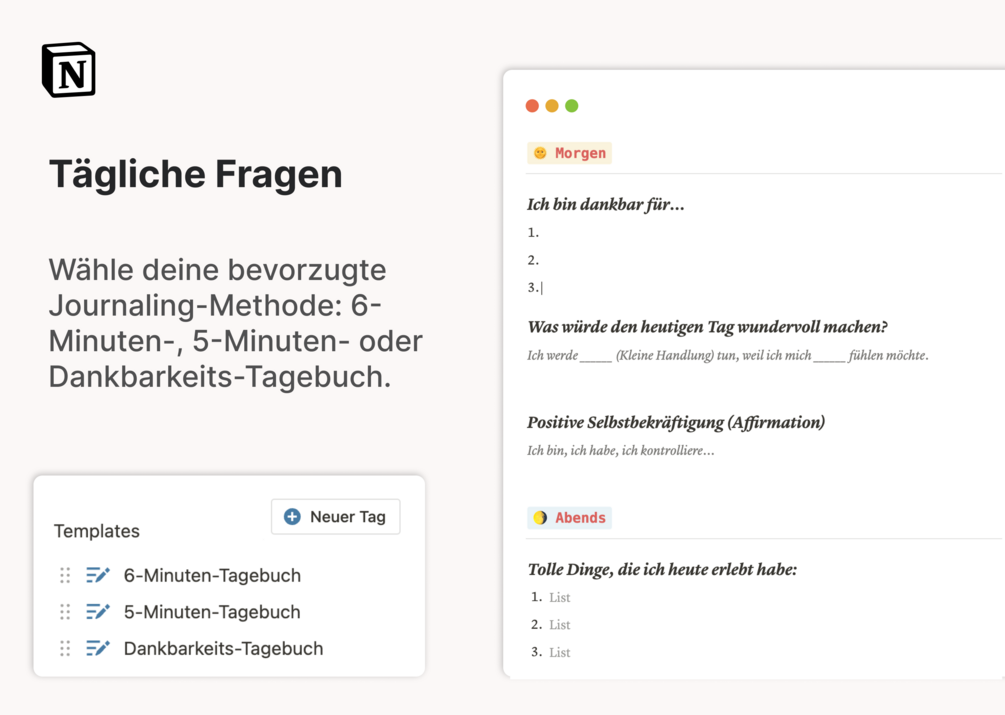Open the 6-Minuten-Tagebuch template

(x=212, y=575)
